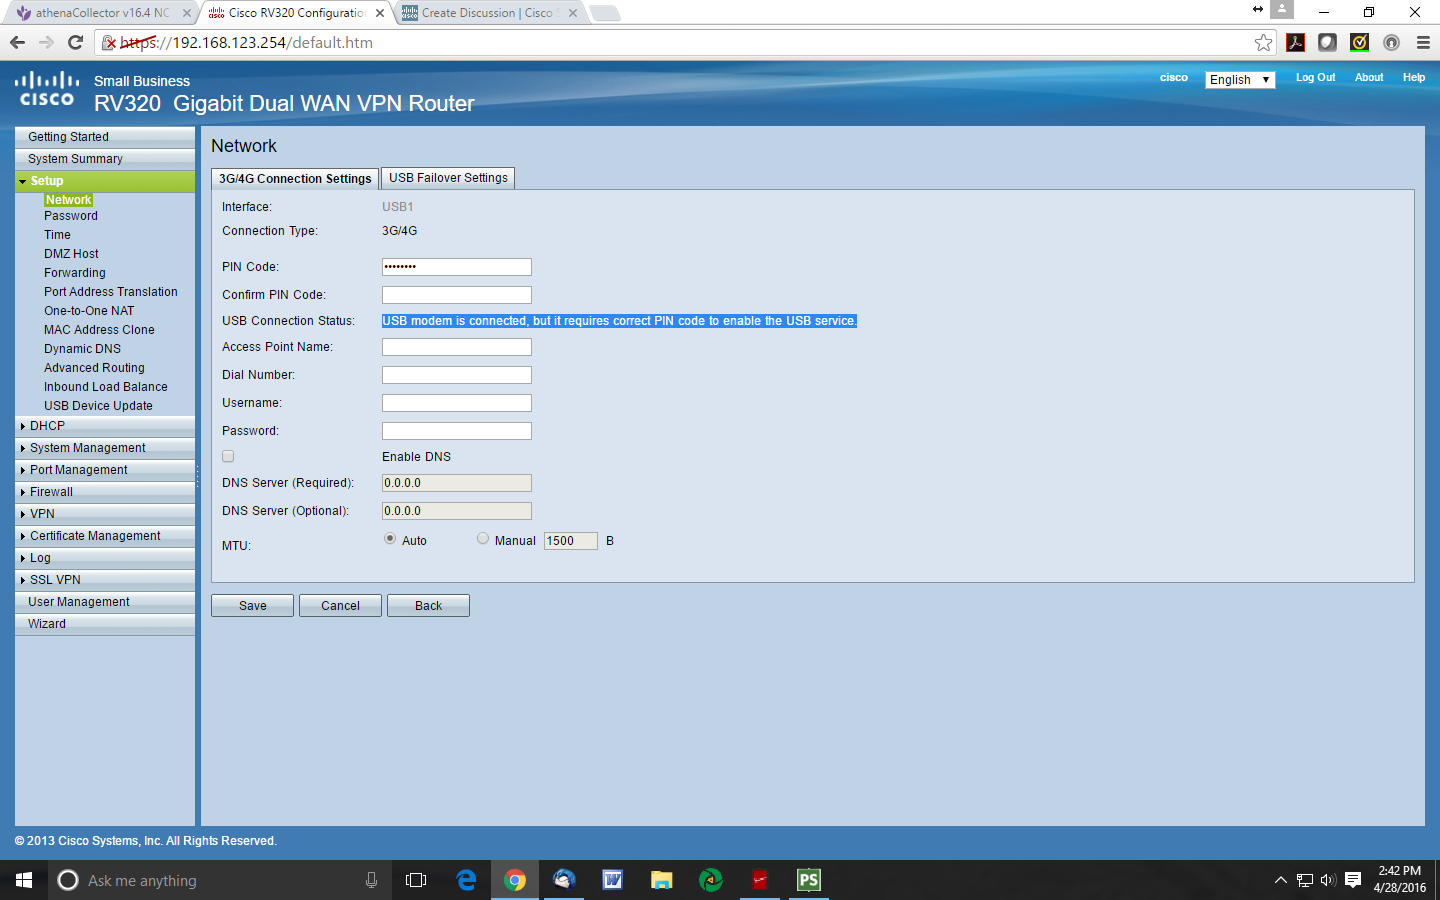
Task: Click the volume speaker tray icon
Action: point(1328,880)
